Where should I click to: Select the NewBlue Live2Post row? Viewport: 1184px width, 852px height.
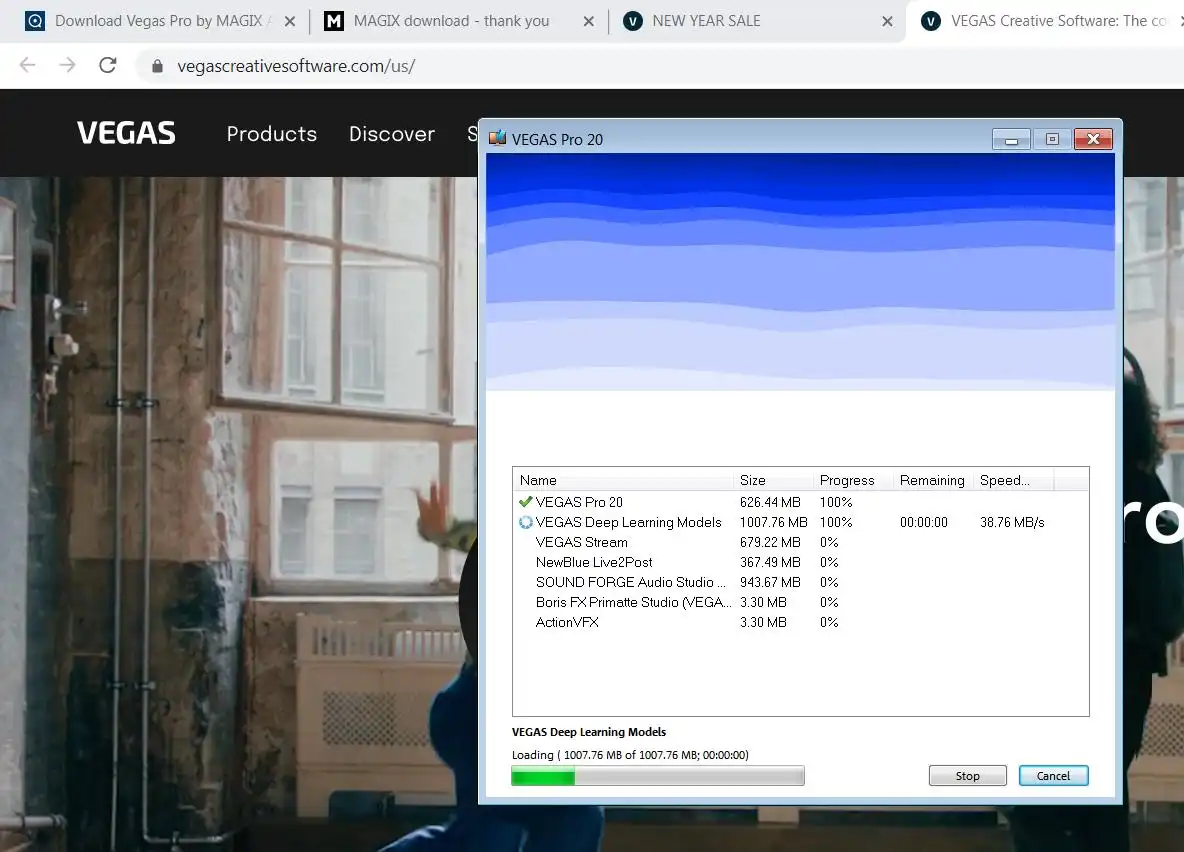[x=800, y=562]
